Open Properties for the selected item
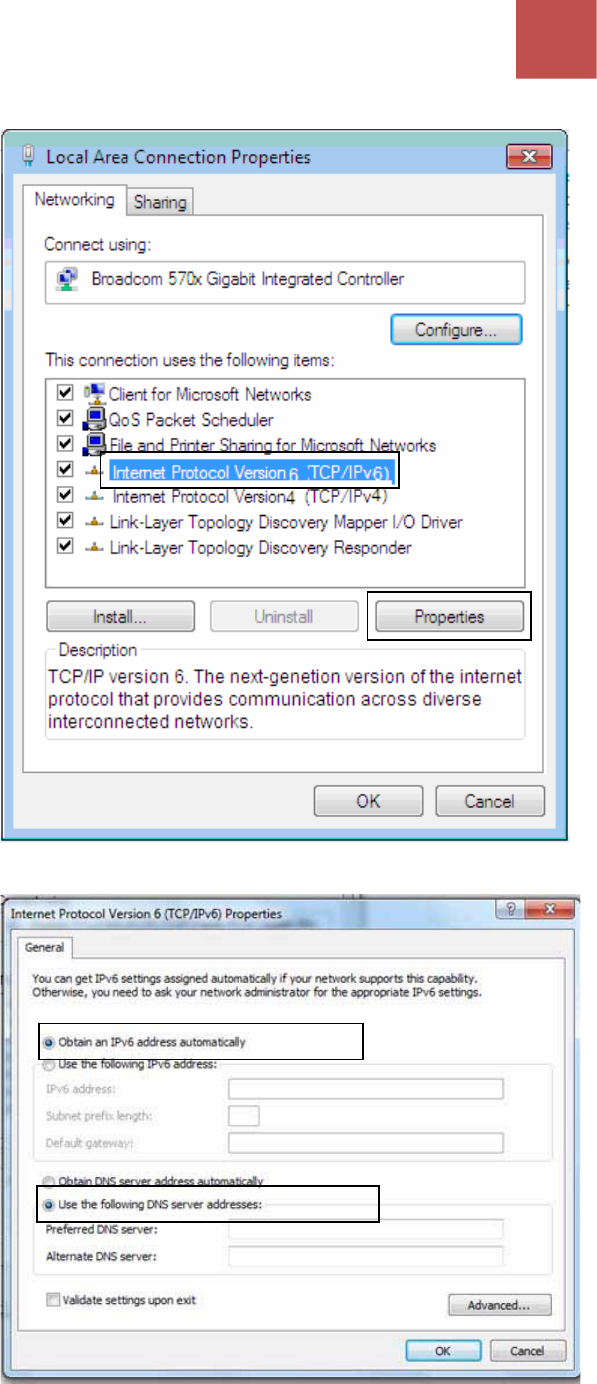The width and height of the screenshot is (597, 1384). (449, 617)
